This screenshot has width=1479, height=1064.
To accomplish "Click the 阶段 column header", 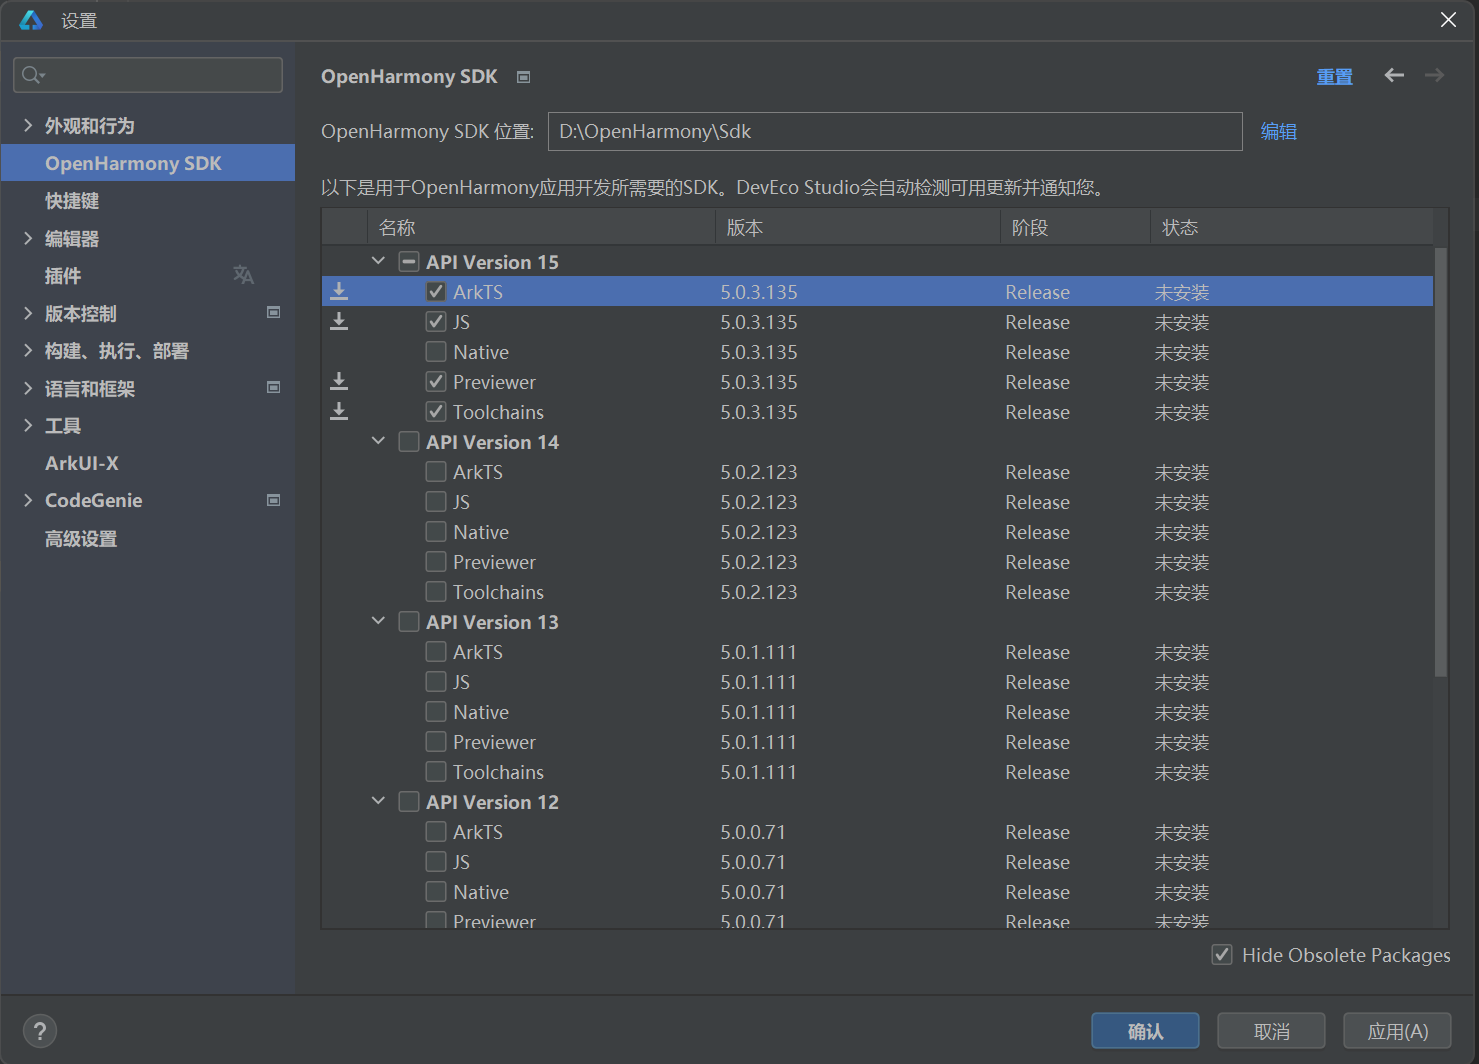I will pyautogui.click(x=1075, y=227).
